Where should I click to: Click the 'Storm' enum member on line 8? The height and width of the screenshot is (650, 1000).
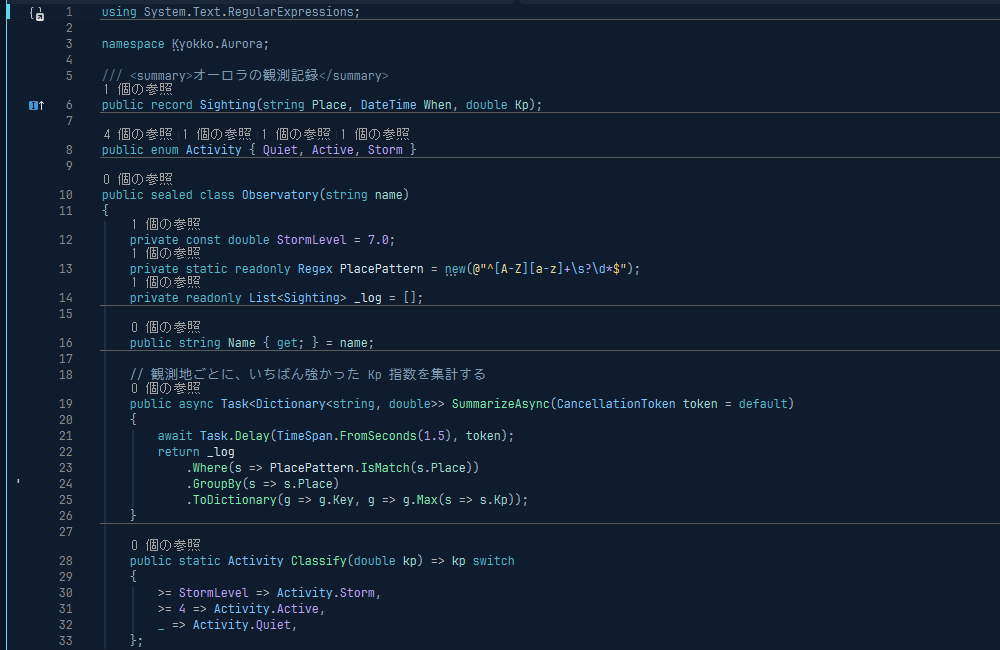pyautogui.click(x=385, y=150)
